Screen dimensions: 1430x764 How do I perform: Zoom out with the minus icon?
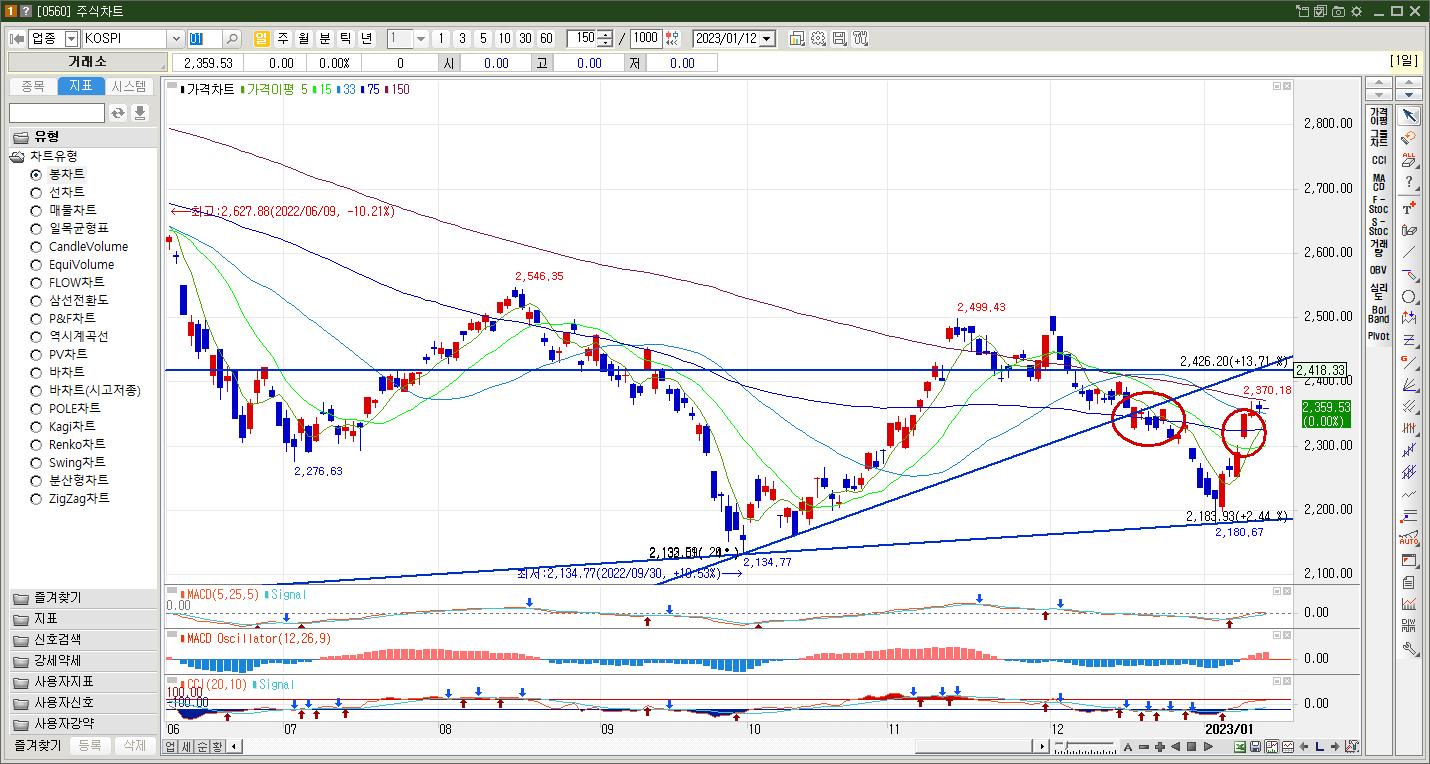pyautogui.click(x=1144, y=746)
